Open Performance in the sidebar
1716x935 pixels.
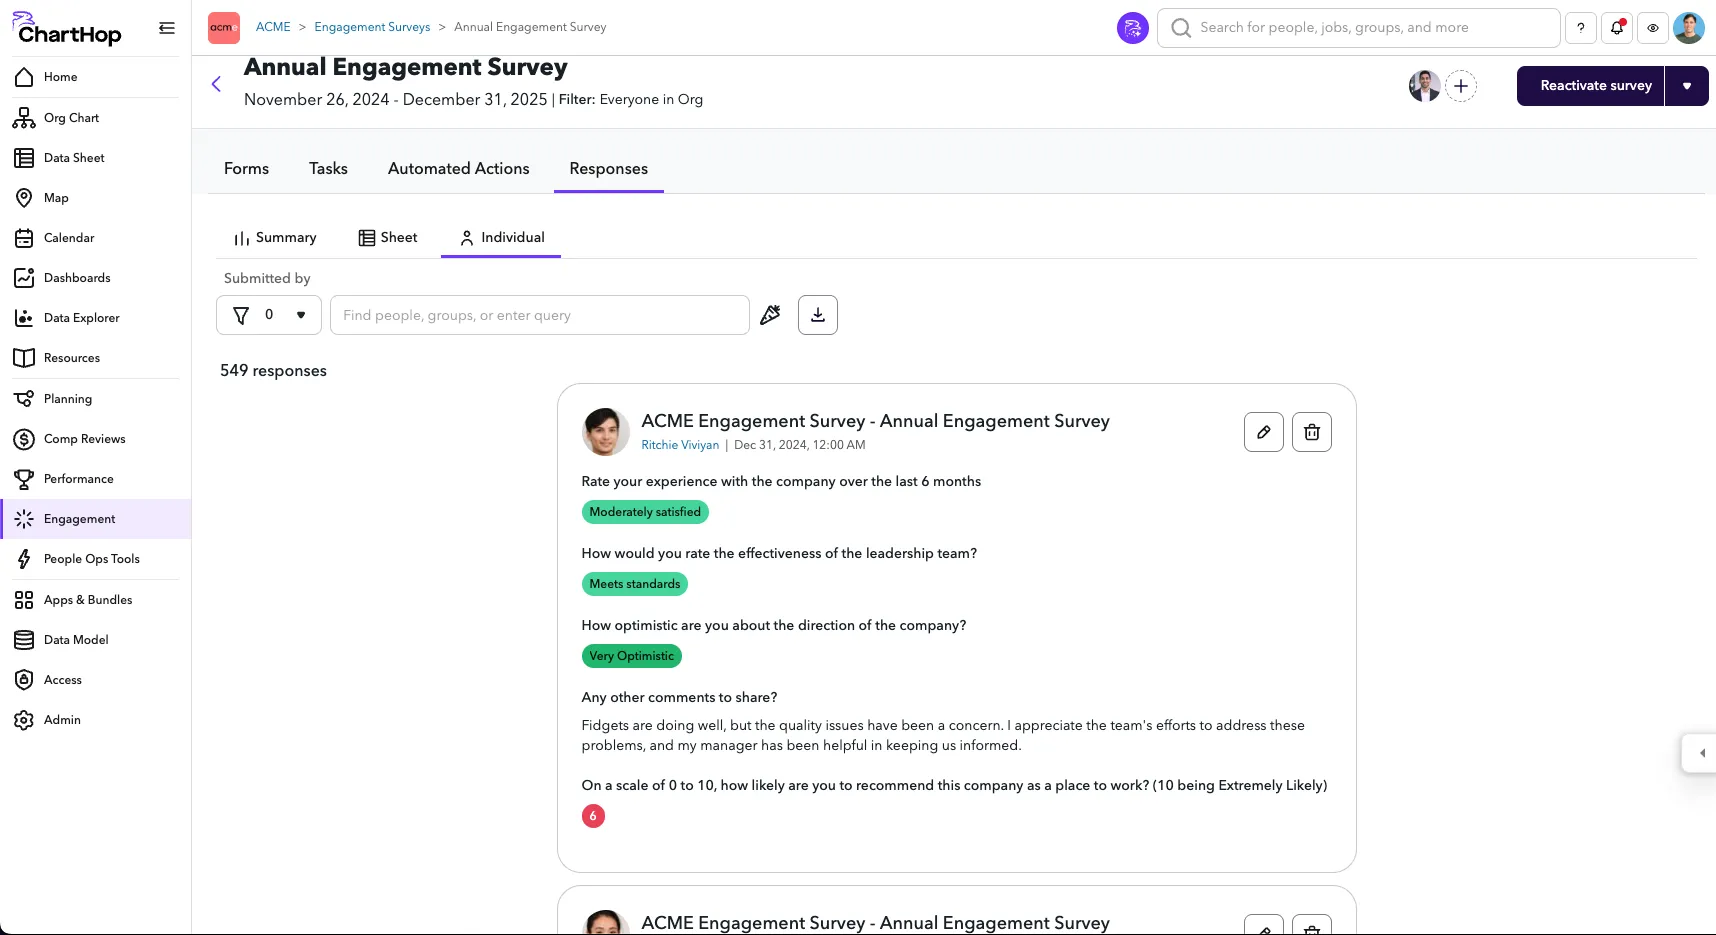[96, 479]
